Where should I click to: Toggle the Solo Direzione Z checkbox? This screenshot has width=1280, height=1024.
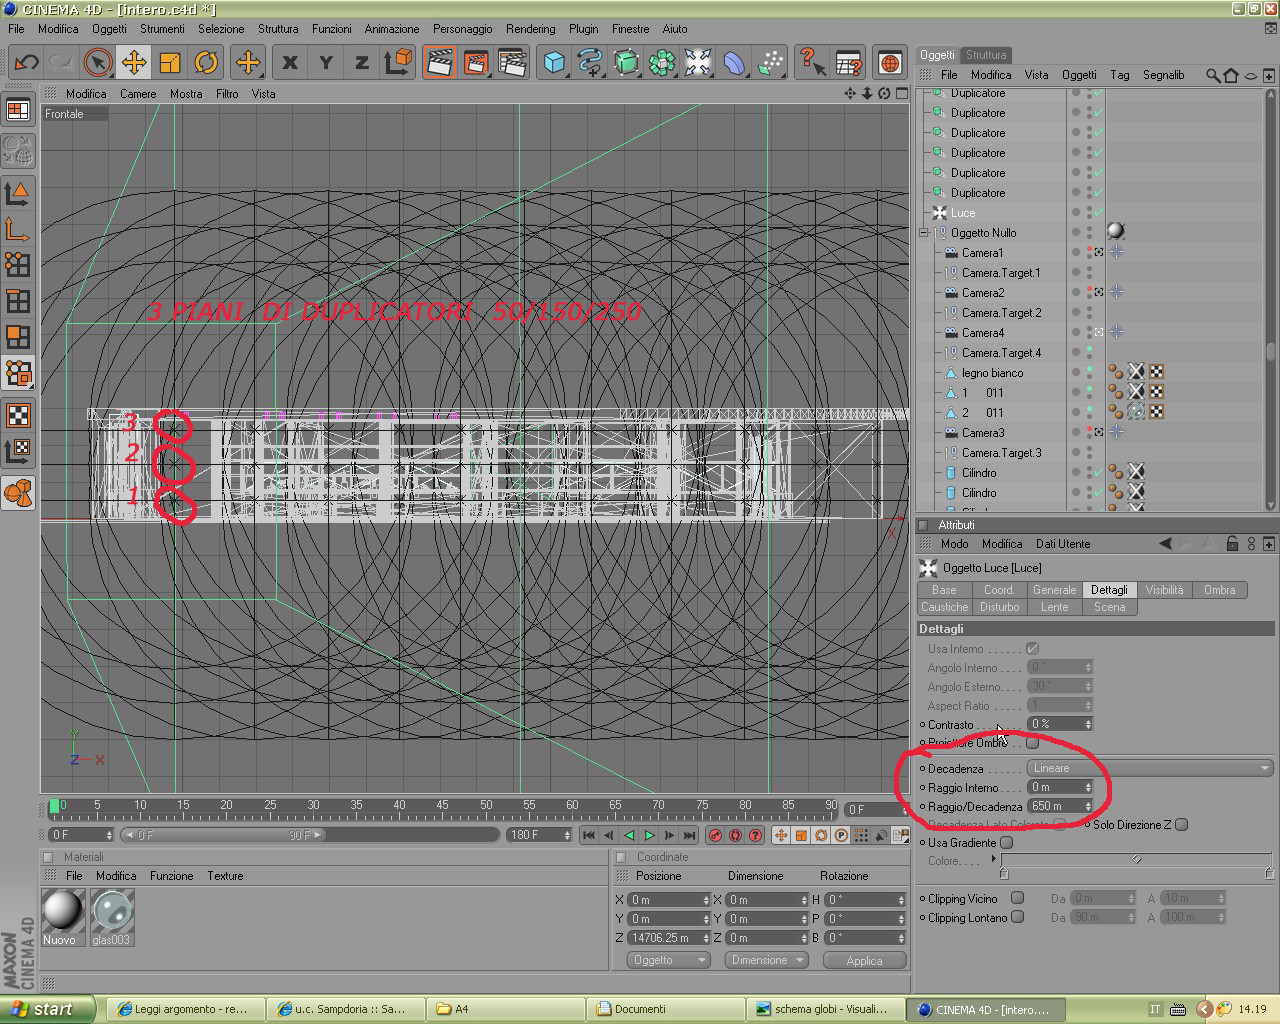click(x=1182, y=824)
